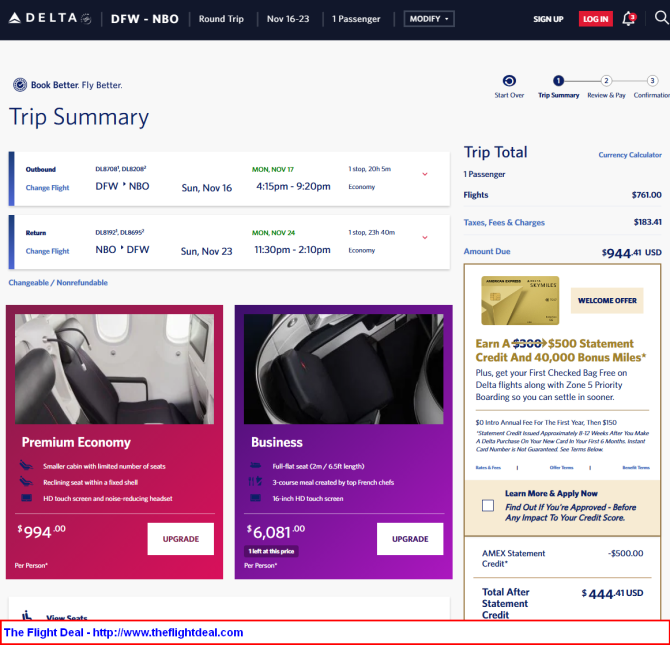Click the full-flat seat icon in Business
This screenshot has width=670, height=645.
click(256, 465)
